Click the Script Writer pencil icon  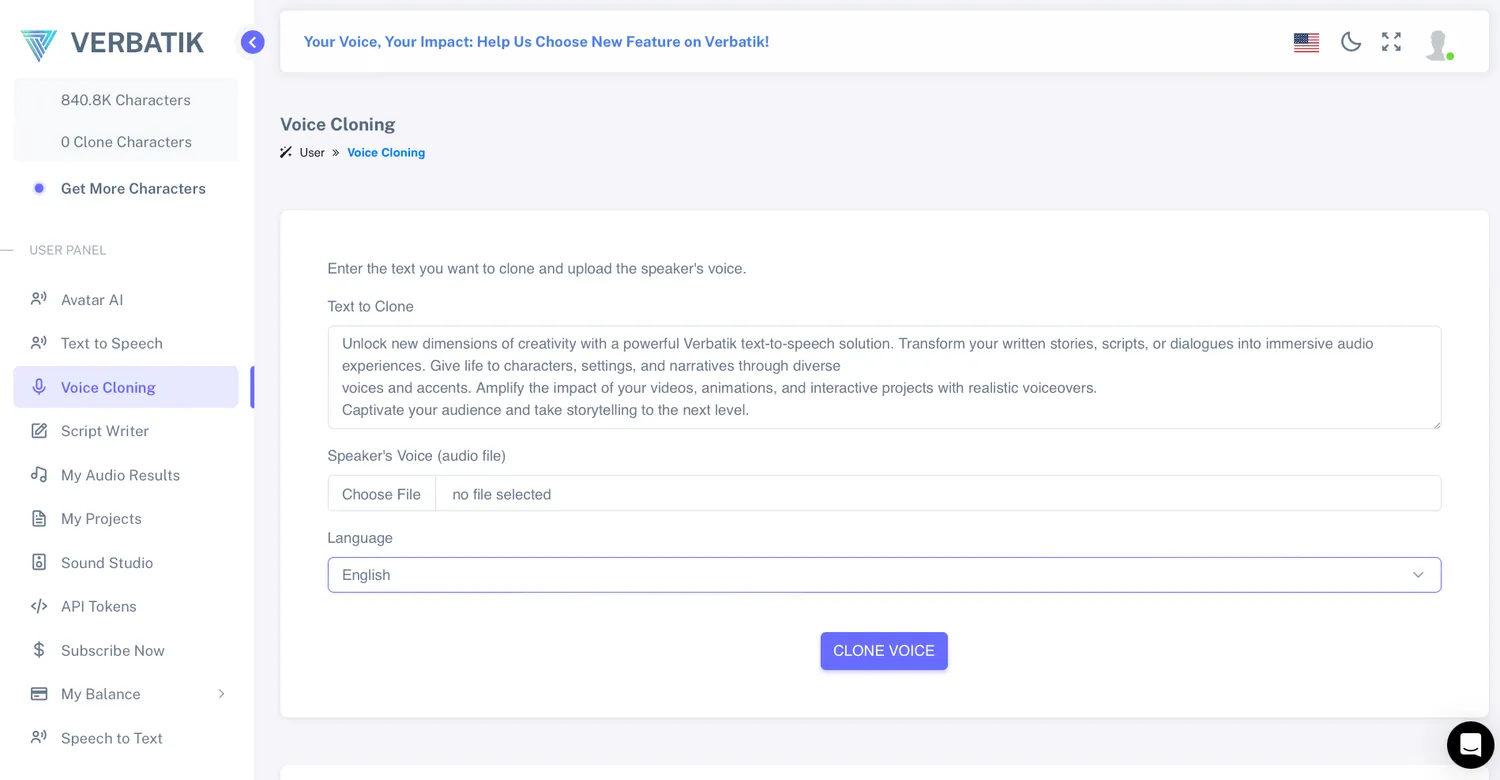(x=39, y=431)
